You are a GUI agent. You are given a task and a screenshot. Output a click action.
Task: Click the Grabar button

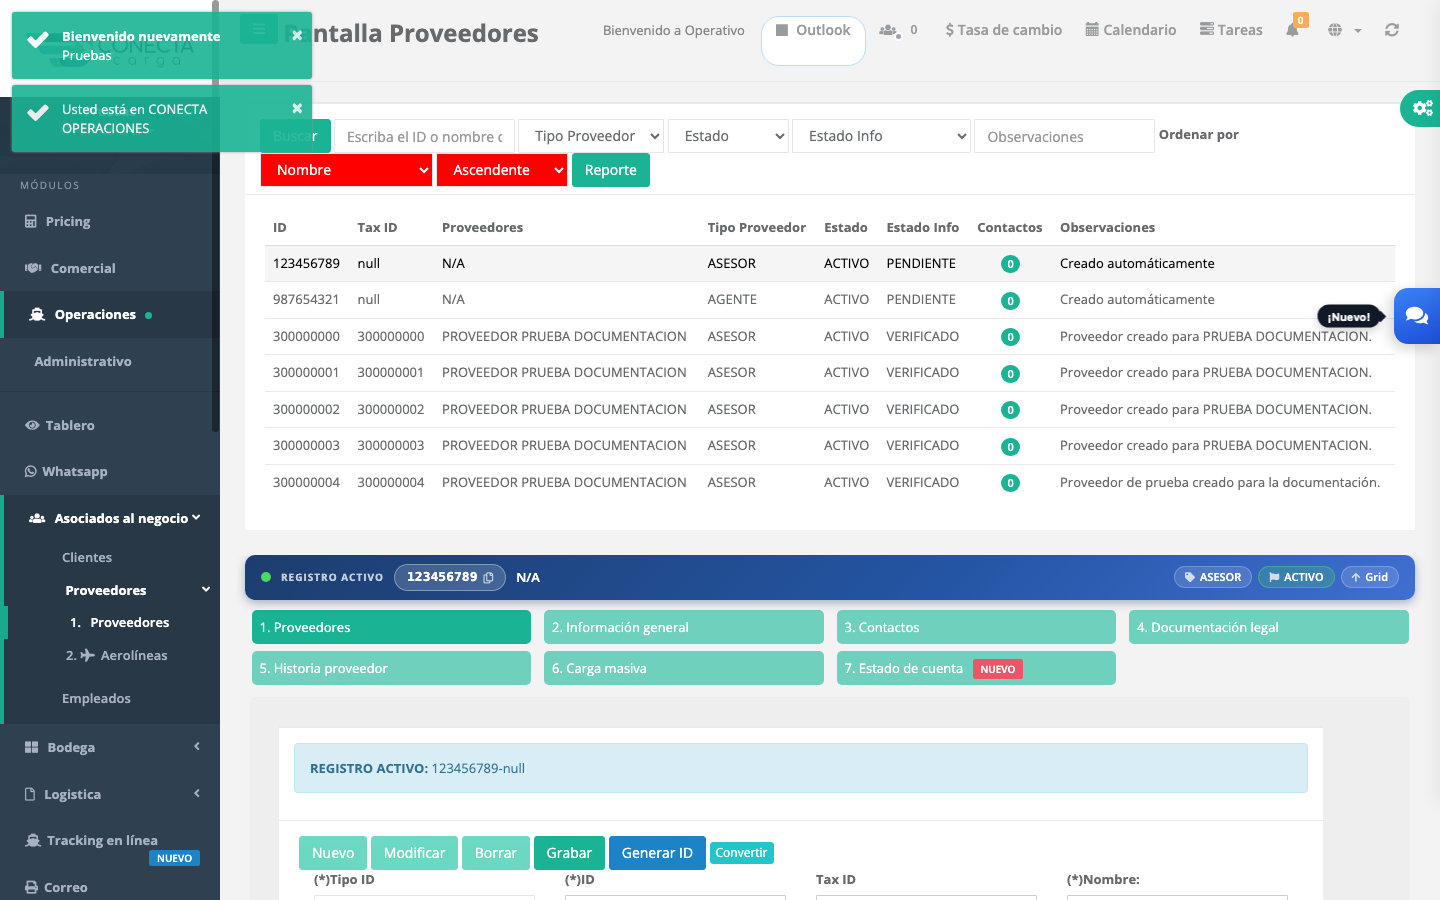[569, 853]
